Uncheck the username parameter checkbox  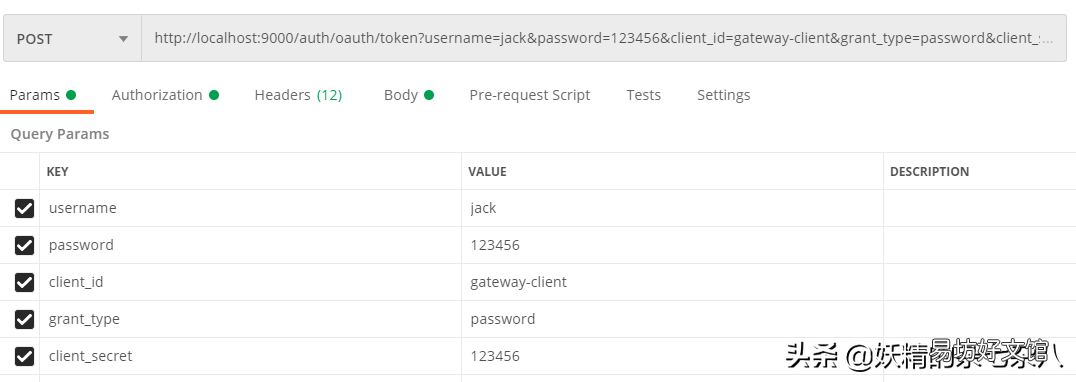[24, 208]
